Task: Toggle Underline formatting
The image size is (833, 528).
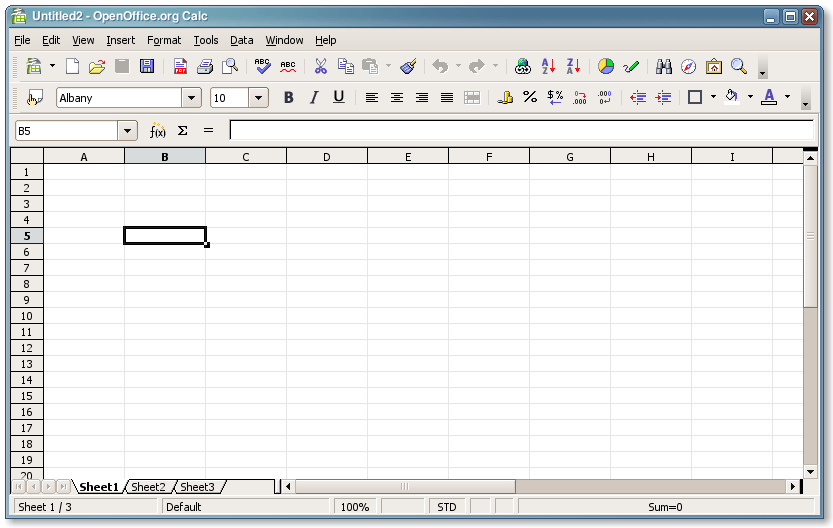Action: coord(338,97)
